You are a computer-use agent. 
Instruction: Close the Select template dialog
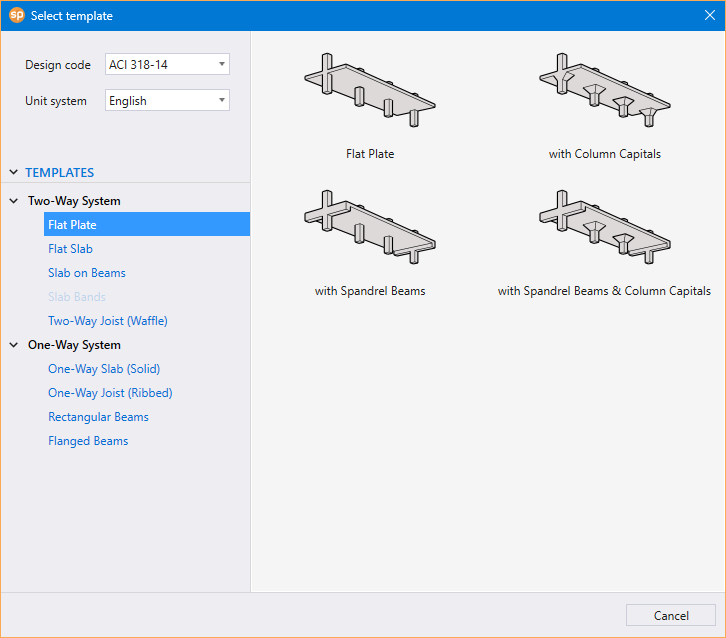(x=709, y=15)
